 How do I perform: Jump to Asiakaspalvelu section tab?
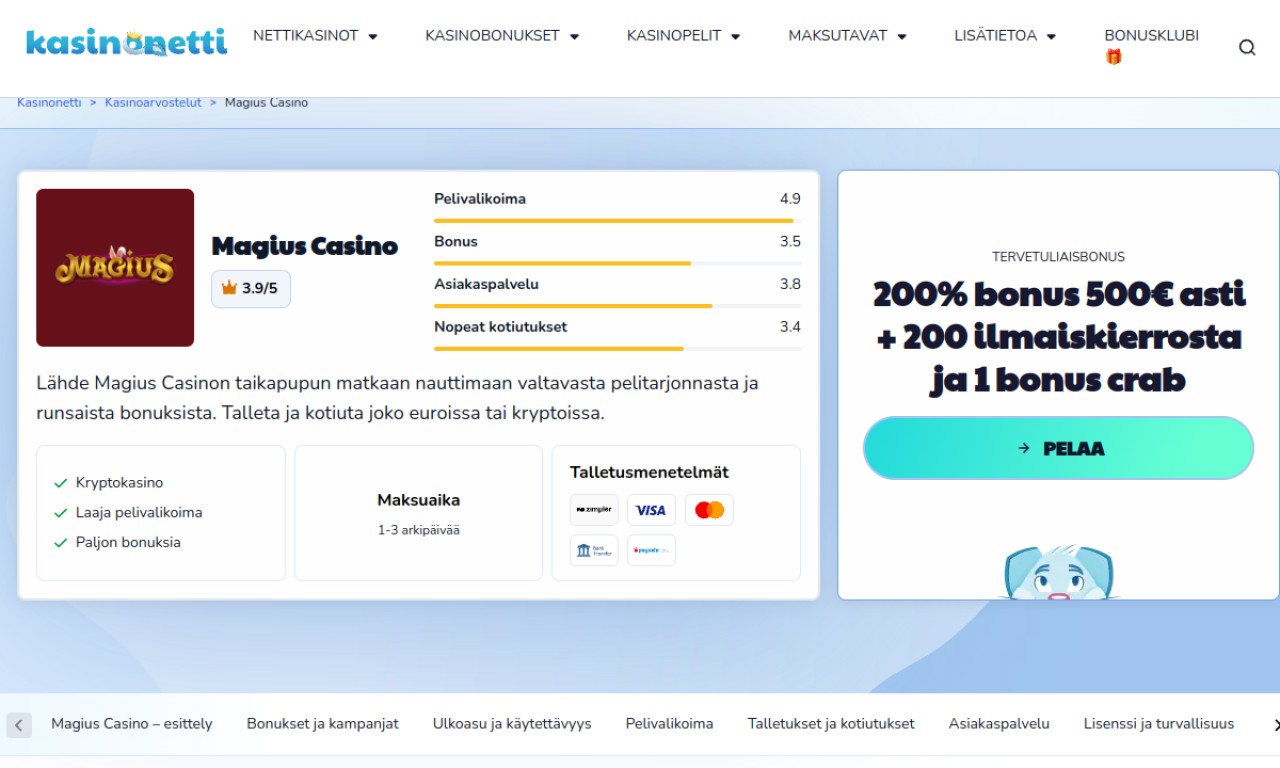[x=999, y=724]
